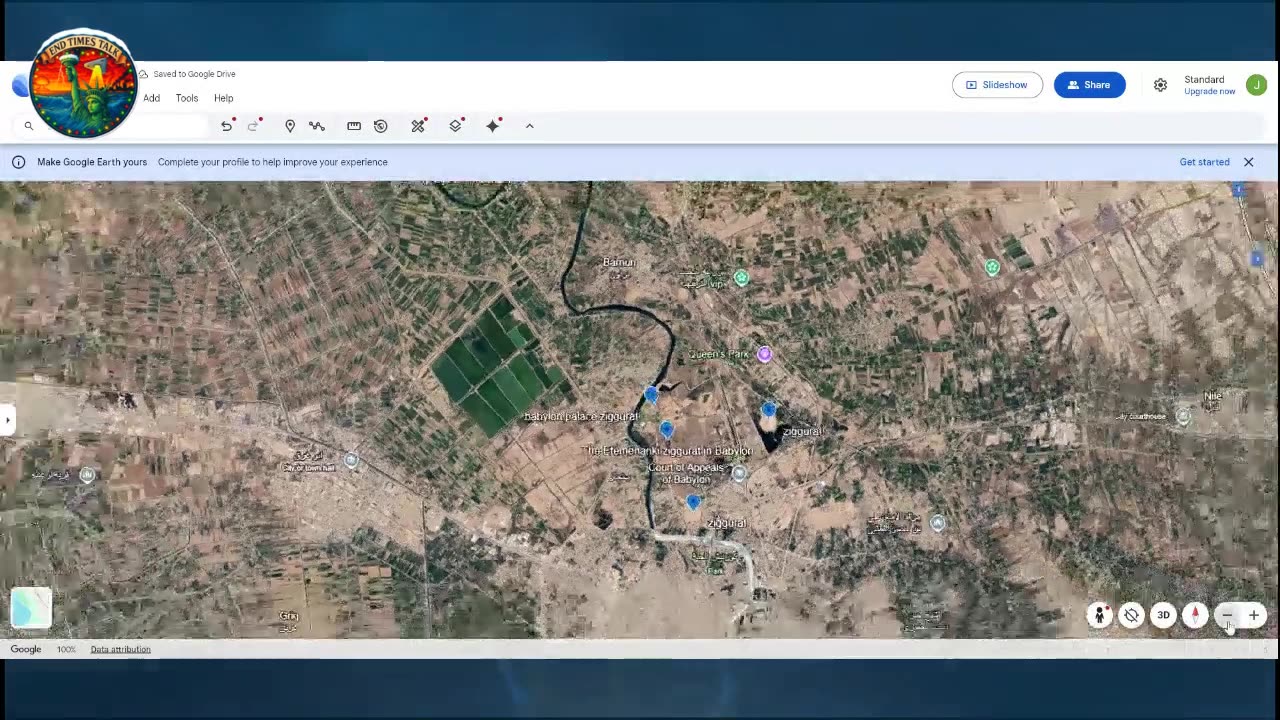The width and height of the screenshot is (1280, 720).
Task: Collapse the toolbar with the up chevron
Action: pyautogui.click(x=530, y=126)
